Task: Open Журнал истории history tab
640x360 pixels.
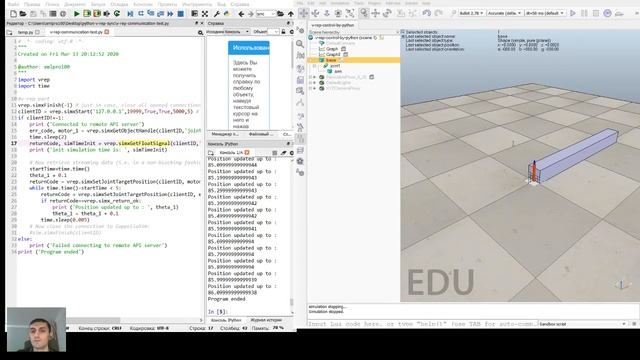Action: point(266,320)
